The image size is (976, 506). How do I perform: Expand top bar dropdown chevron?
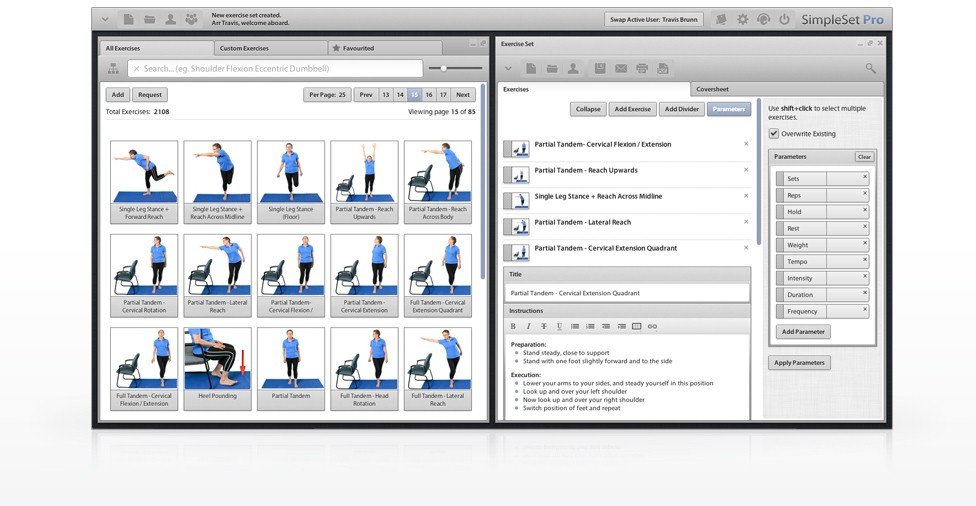pos(105,19)
